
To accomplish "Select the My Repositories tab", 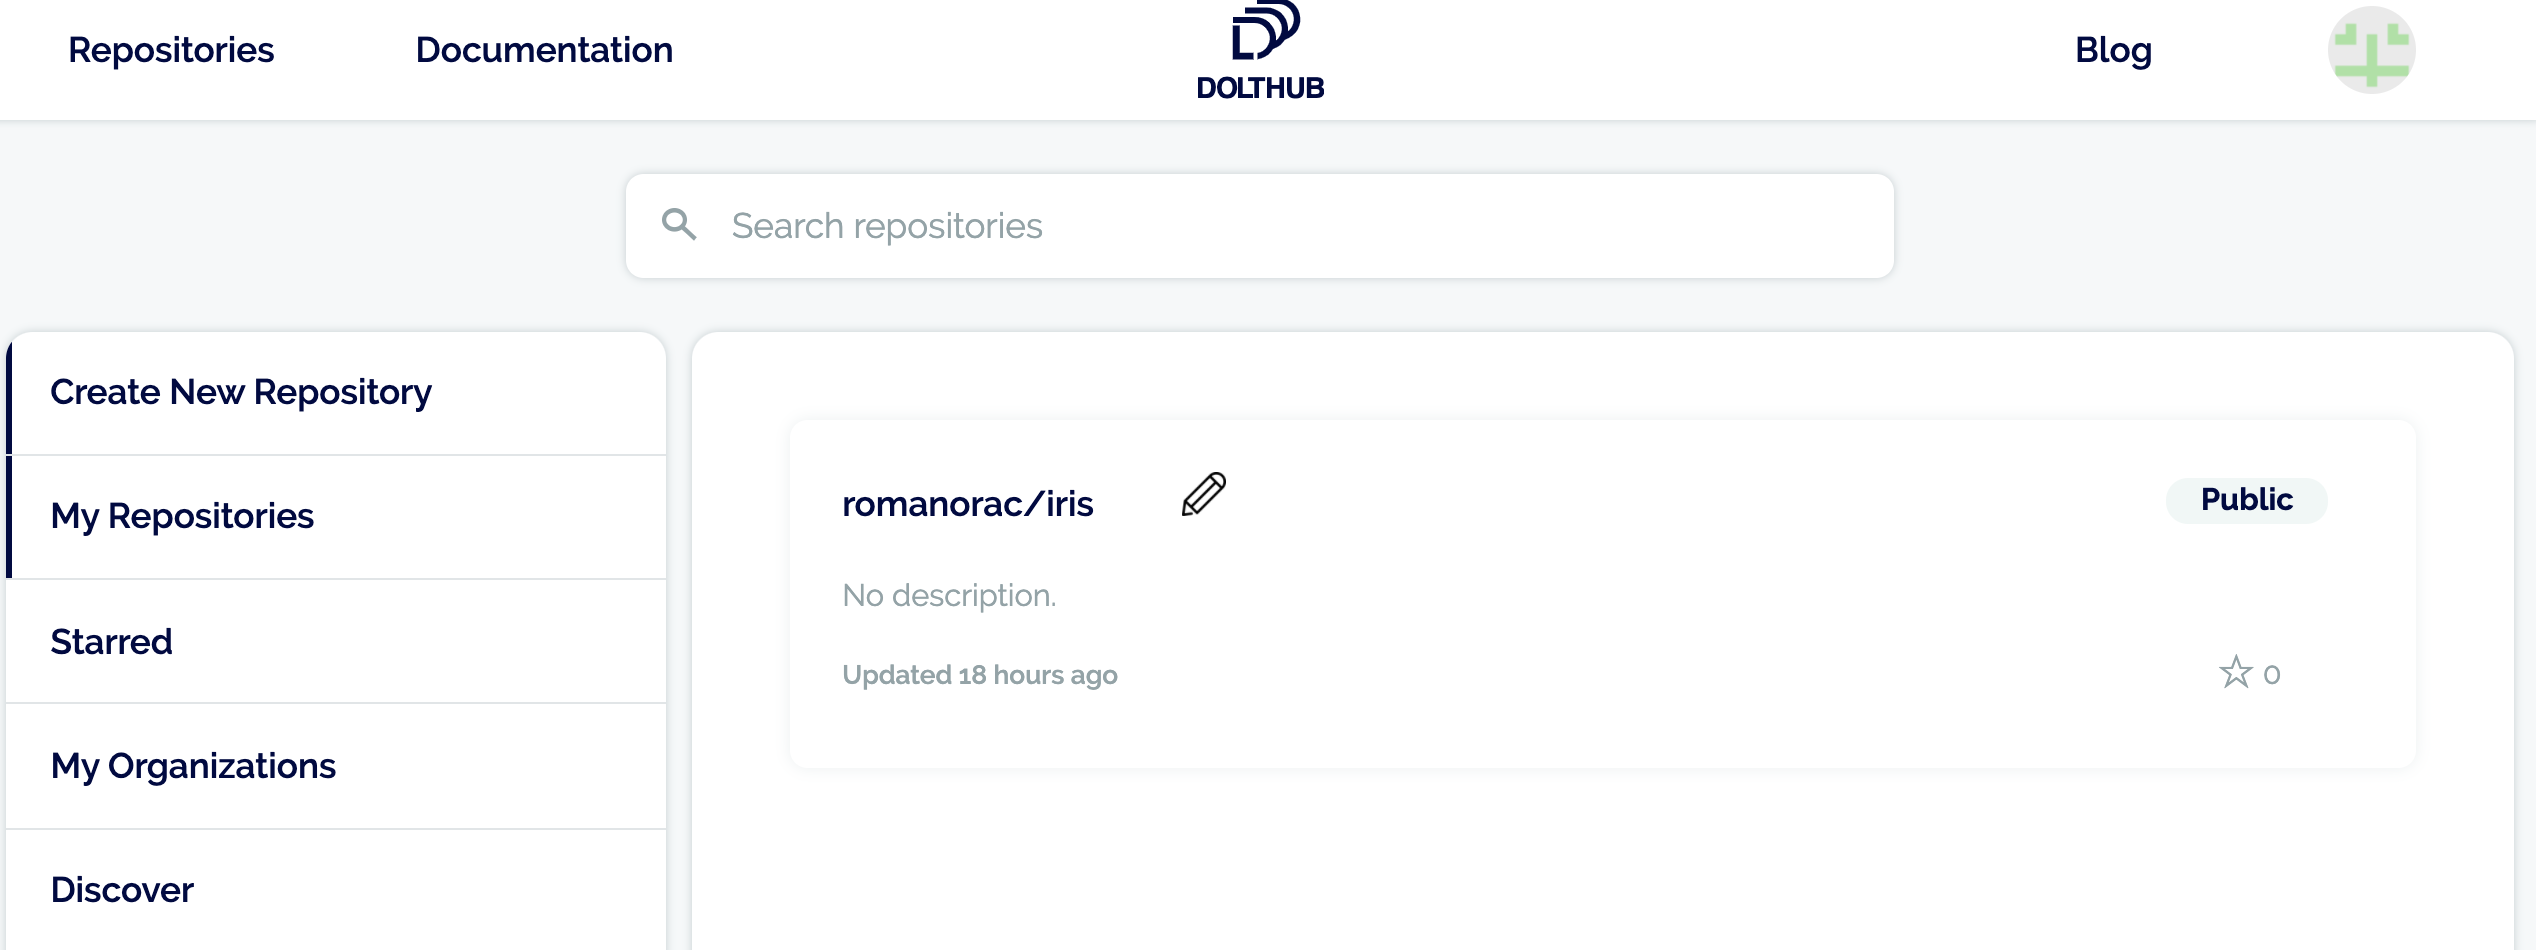I will pos(182,516).
